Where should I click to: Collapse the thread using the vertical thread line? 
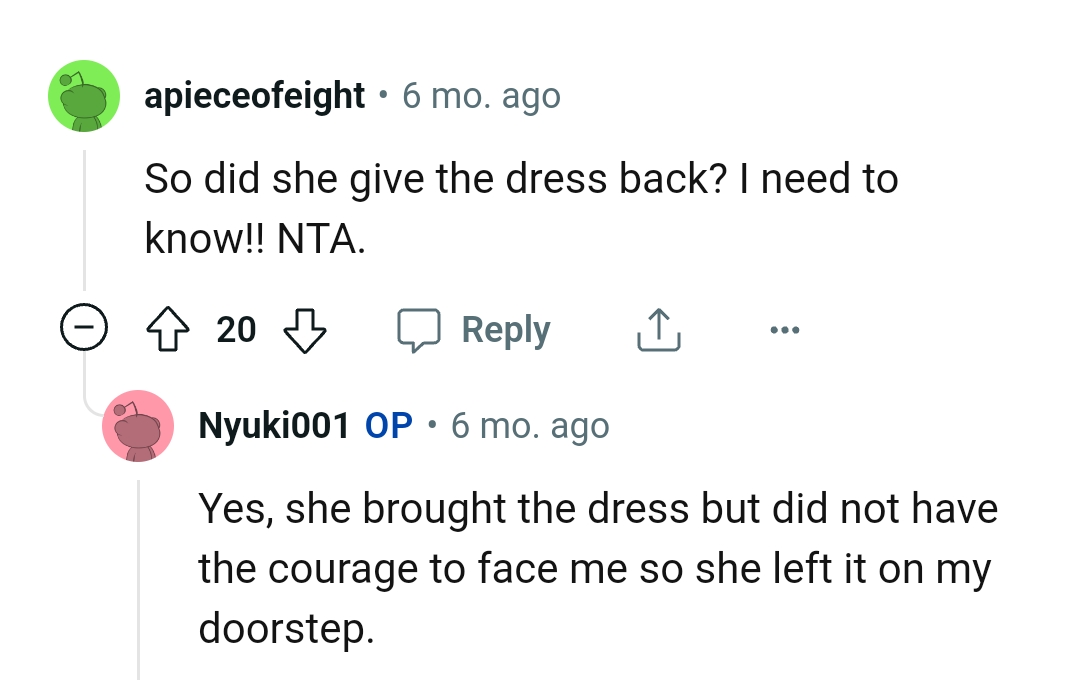click(84, 220)
